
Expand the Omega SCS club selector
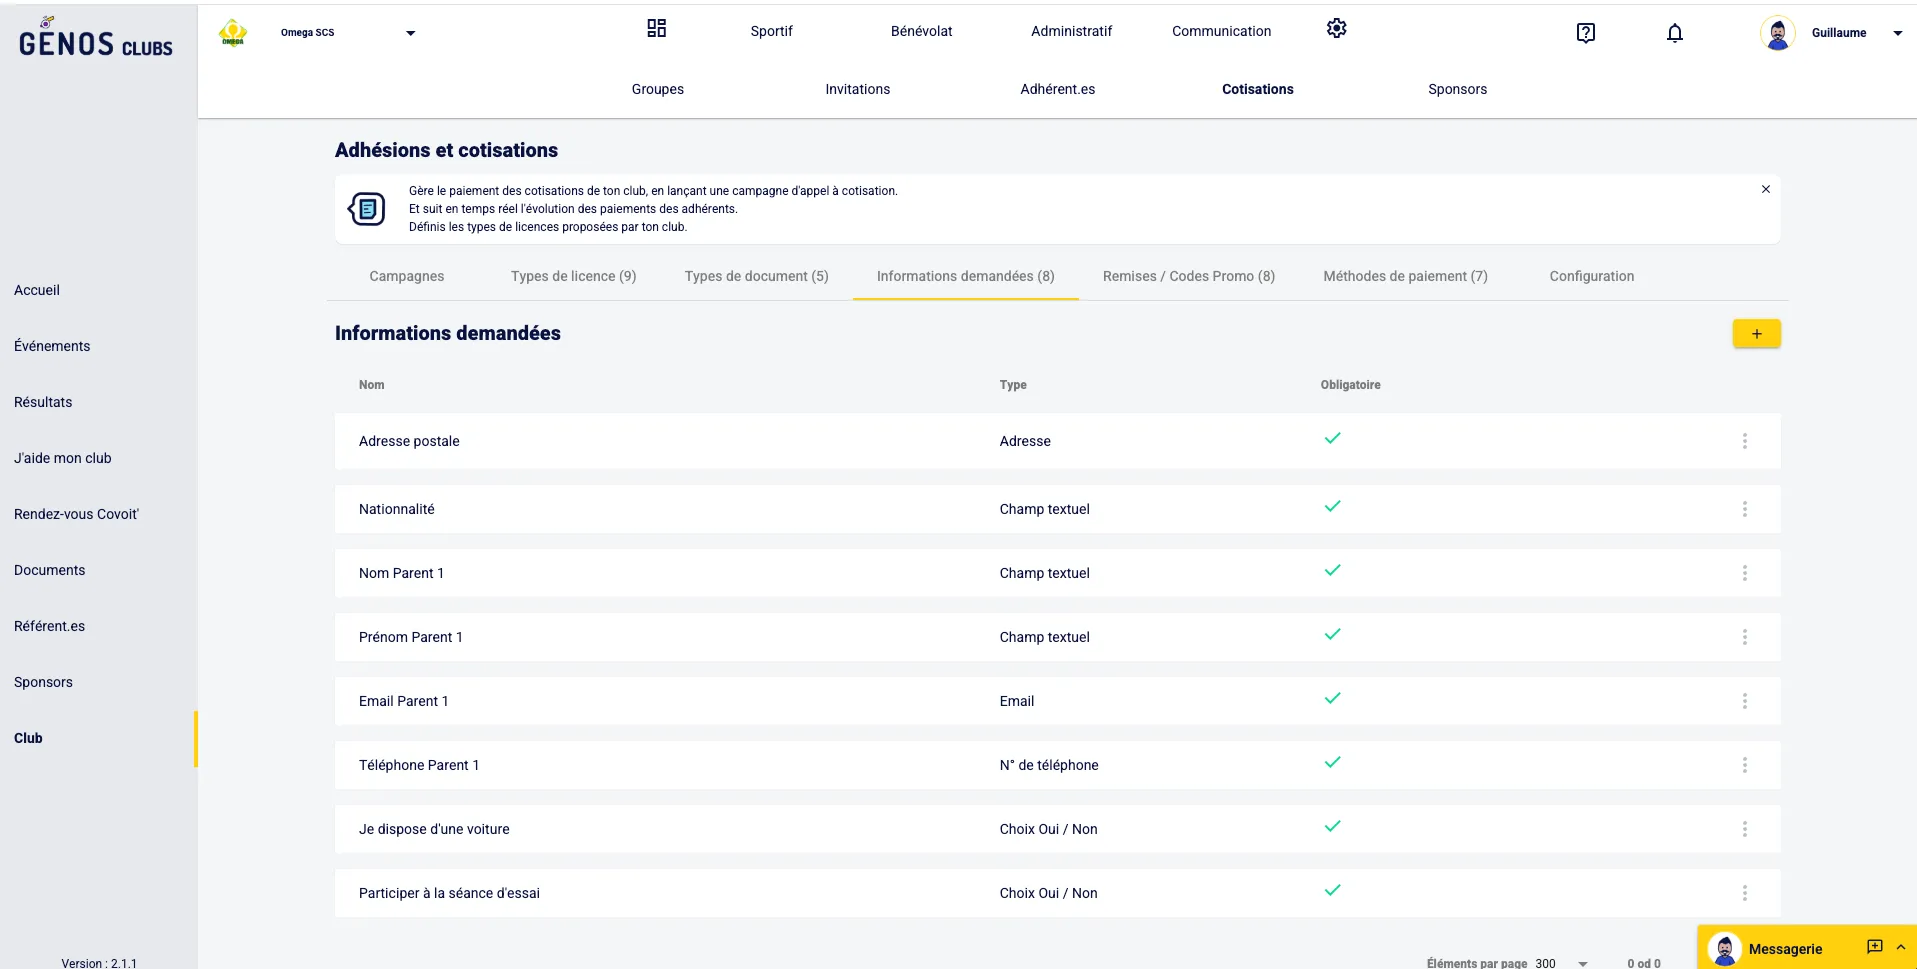tap(410, 33)
